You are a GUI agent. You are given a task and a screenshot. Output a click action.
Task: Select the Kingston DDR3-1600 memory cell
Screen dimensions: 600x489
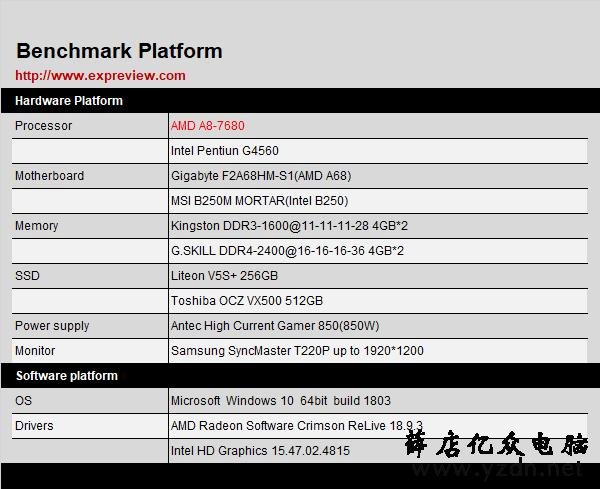(x=378, y=226)
